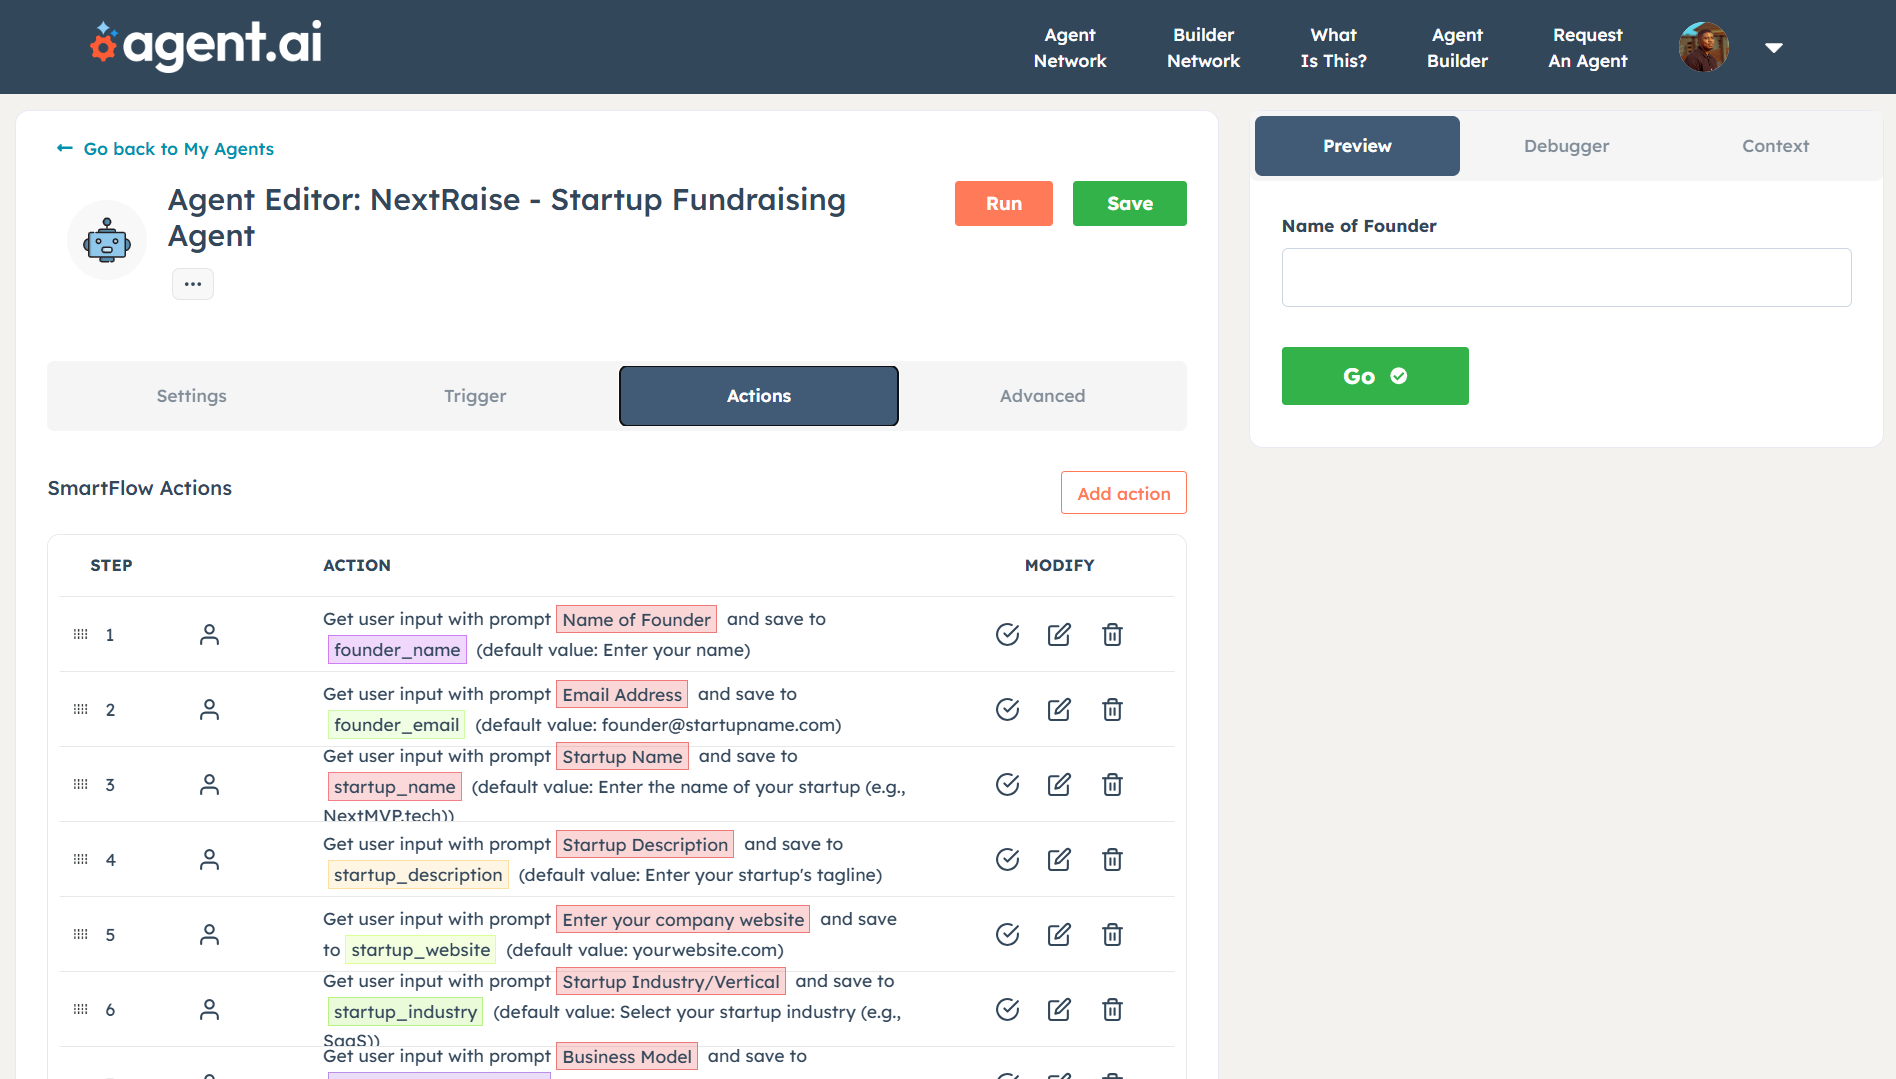Screen dimensions: 1896x1079
Task: Open Agent Builder page
Action: (x=1457, y=47)
